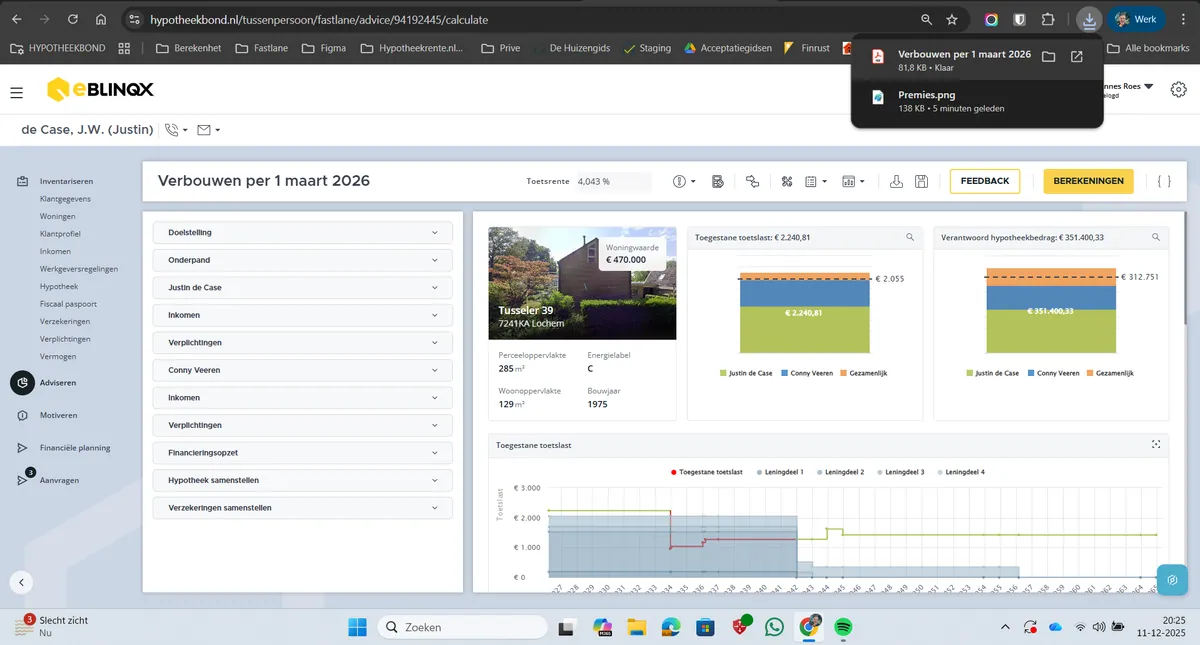Screen dimensions: 1200x645
Task: Click the calculator icon in calculation toolbar
Action: click(717, 181)
